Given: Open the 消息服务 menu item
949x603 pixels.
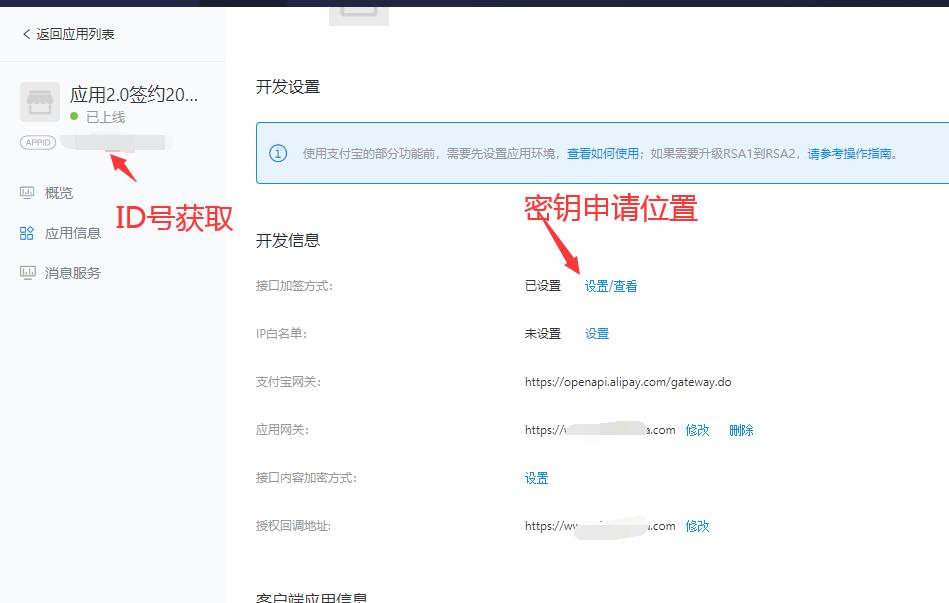Looking at the screenshot, I should [x=73, y=272].
